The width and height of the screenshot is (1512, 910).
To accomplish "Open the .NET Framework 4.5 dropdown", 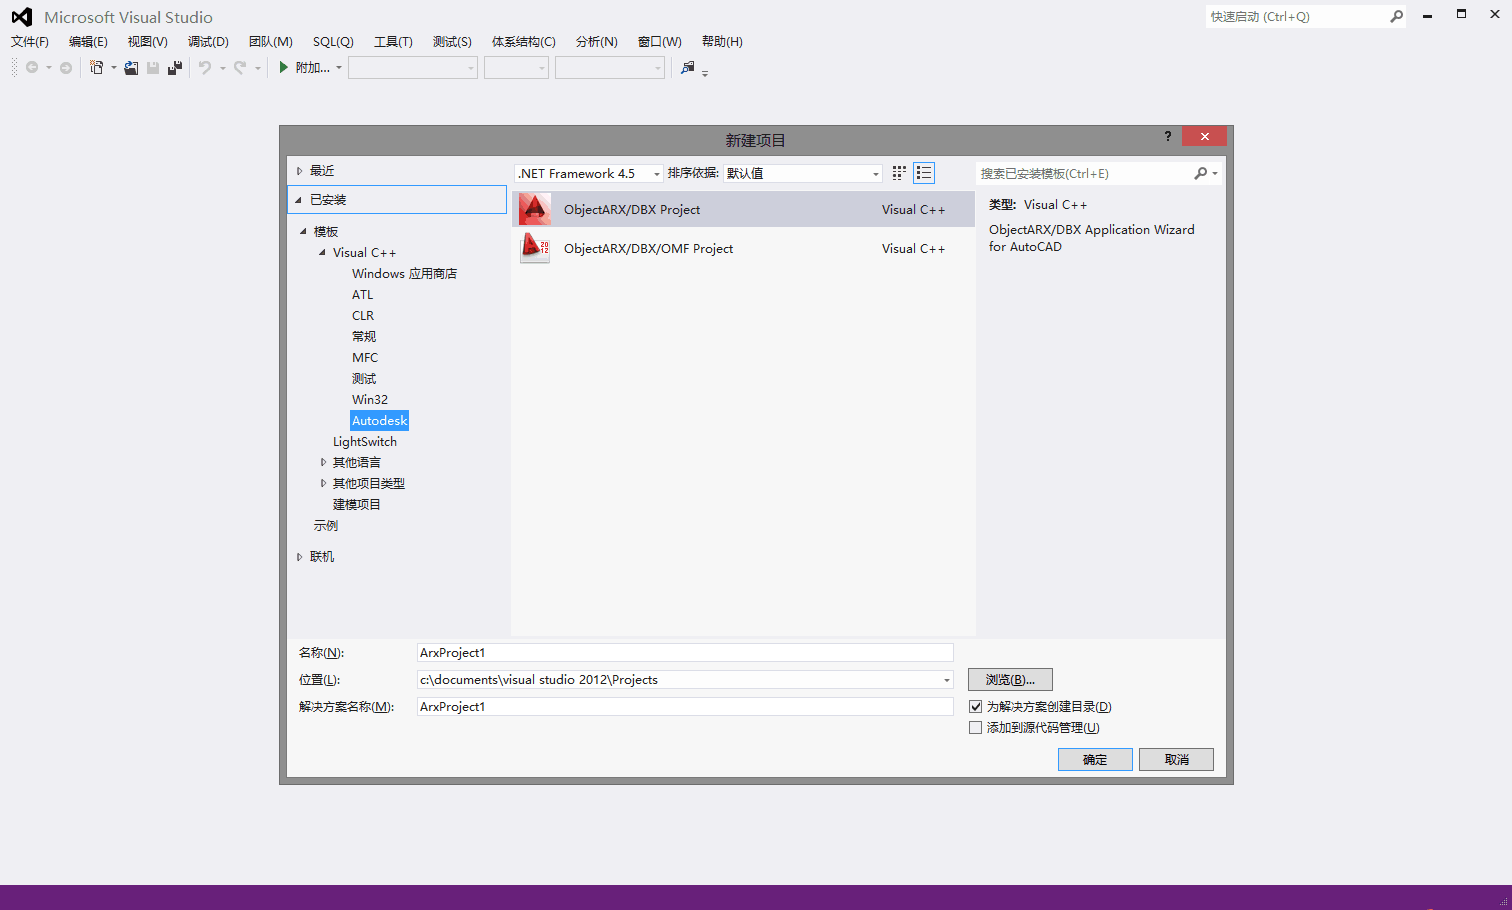I will pyautogui.click(x=588, y=173).
